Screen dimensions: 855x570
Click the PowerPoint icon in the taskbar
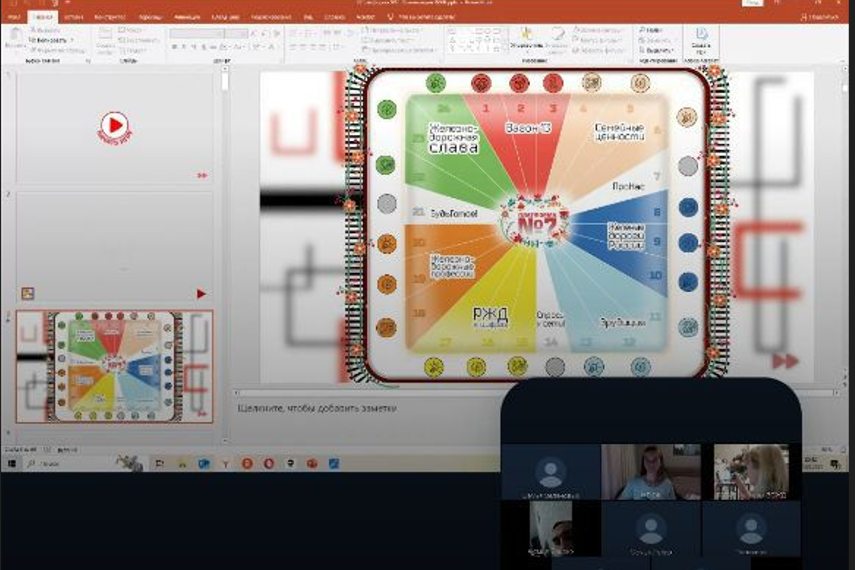(x=311, y=463)
